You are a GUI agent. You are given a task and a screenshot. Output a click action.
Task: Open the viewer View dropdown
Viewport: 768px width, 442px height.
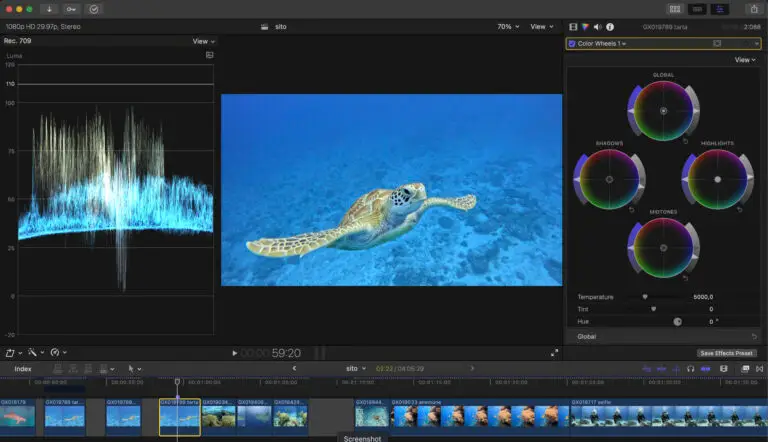coord(542,26)
